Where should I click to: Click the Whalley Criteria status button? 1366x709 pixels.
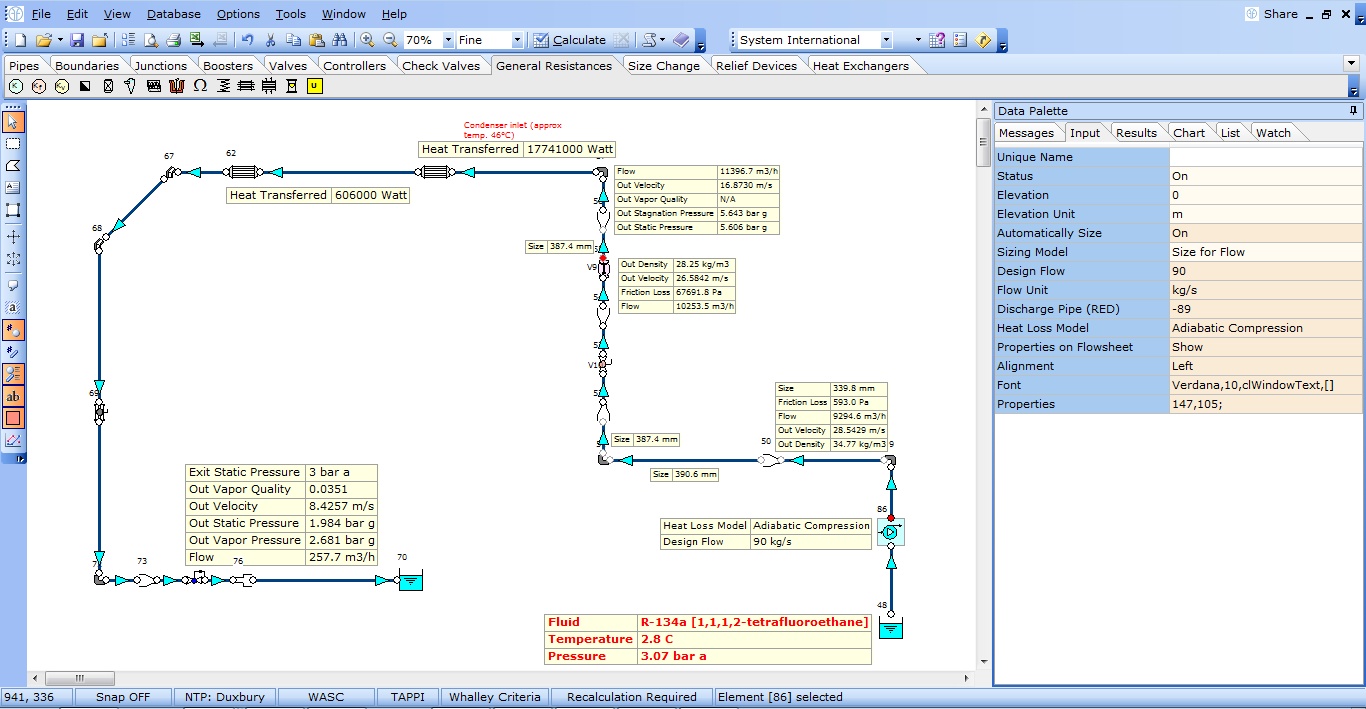(x=494, y=697)
